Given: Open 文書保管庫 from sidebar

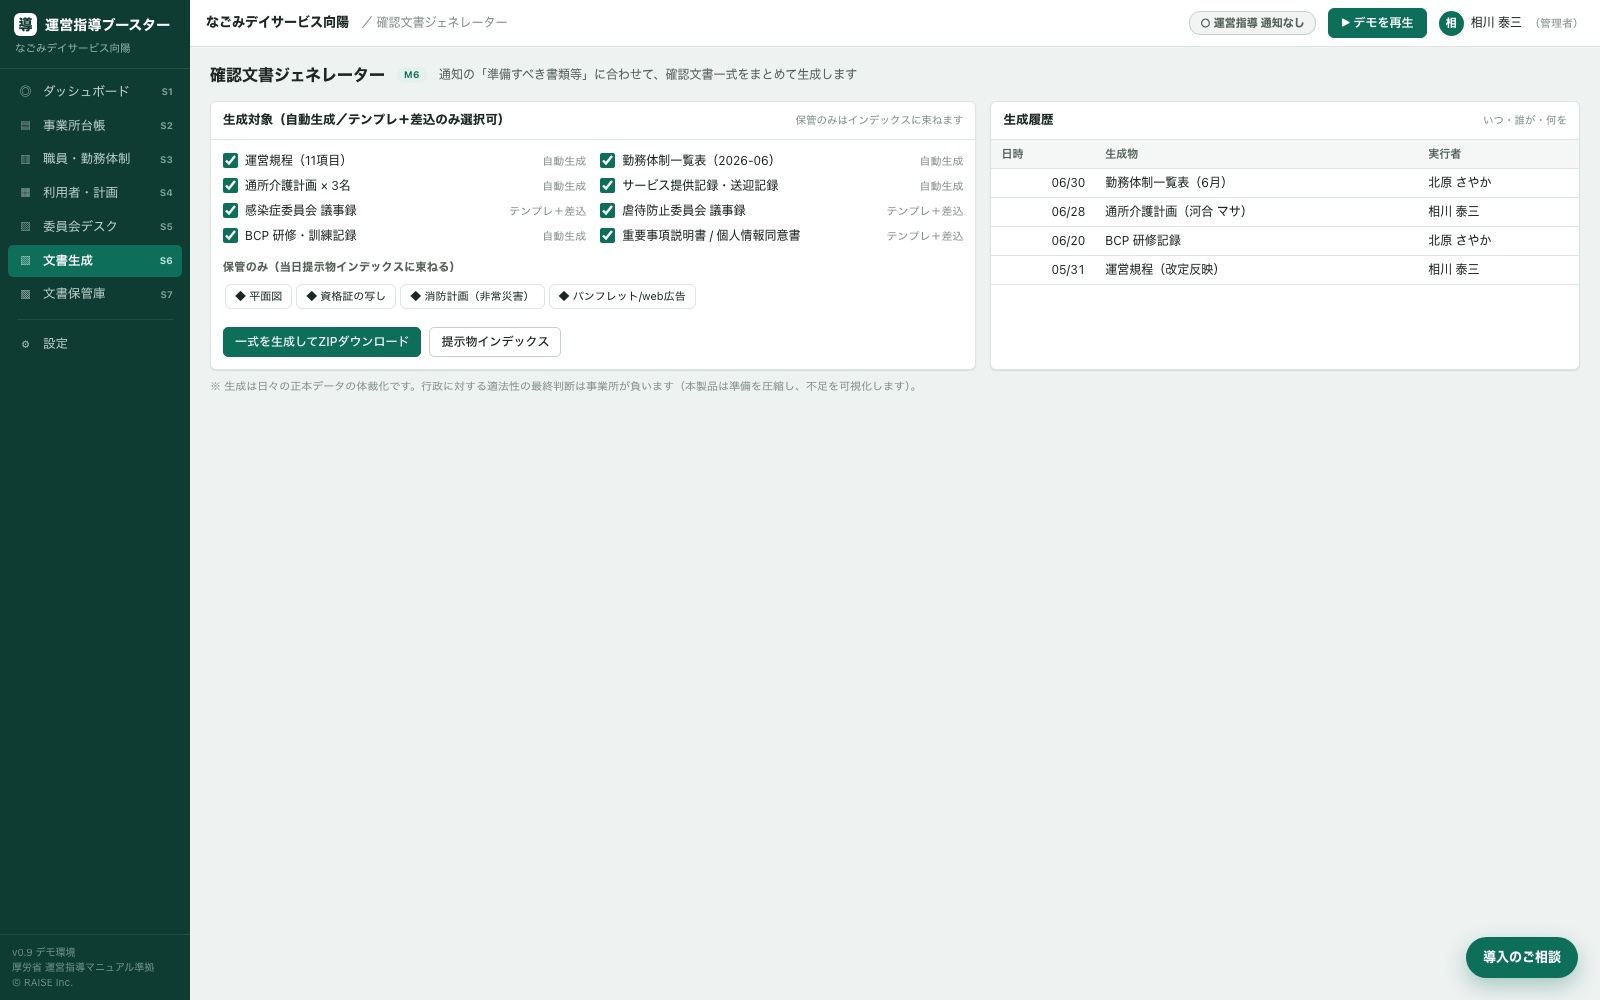Looking at the screenshot, I should 95,294.
